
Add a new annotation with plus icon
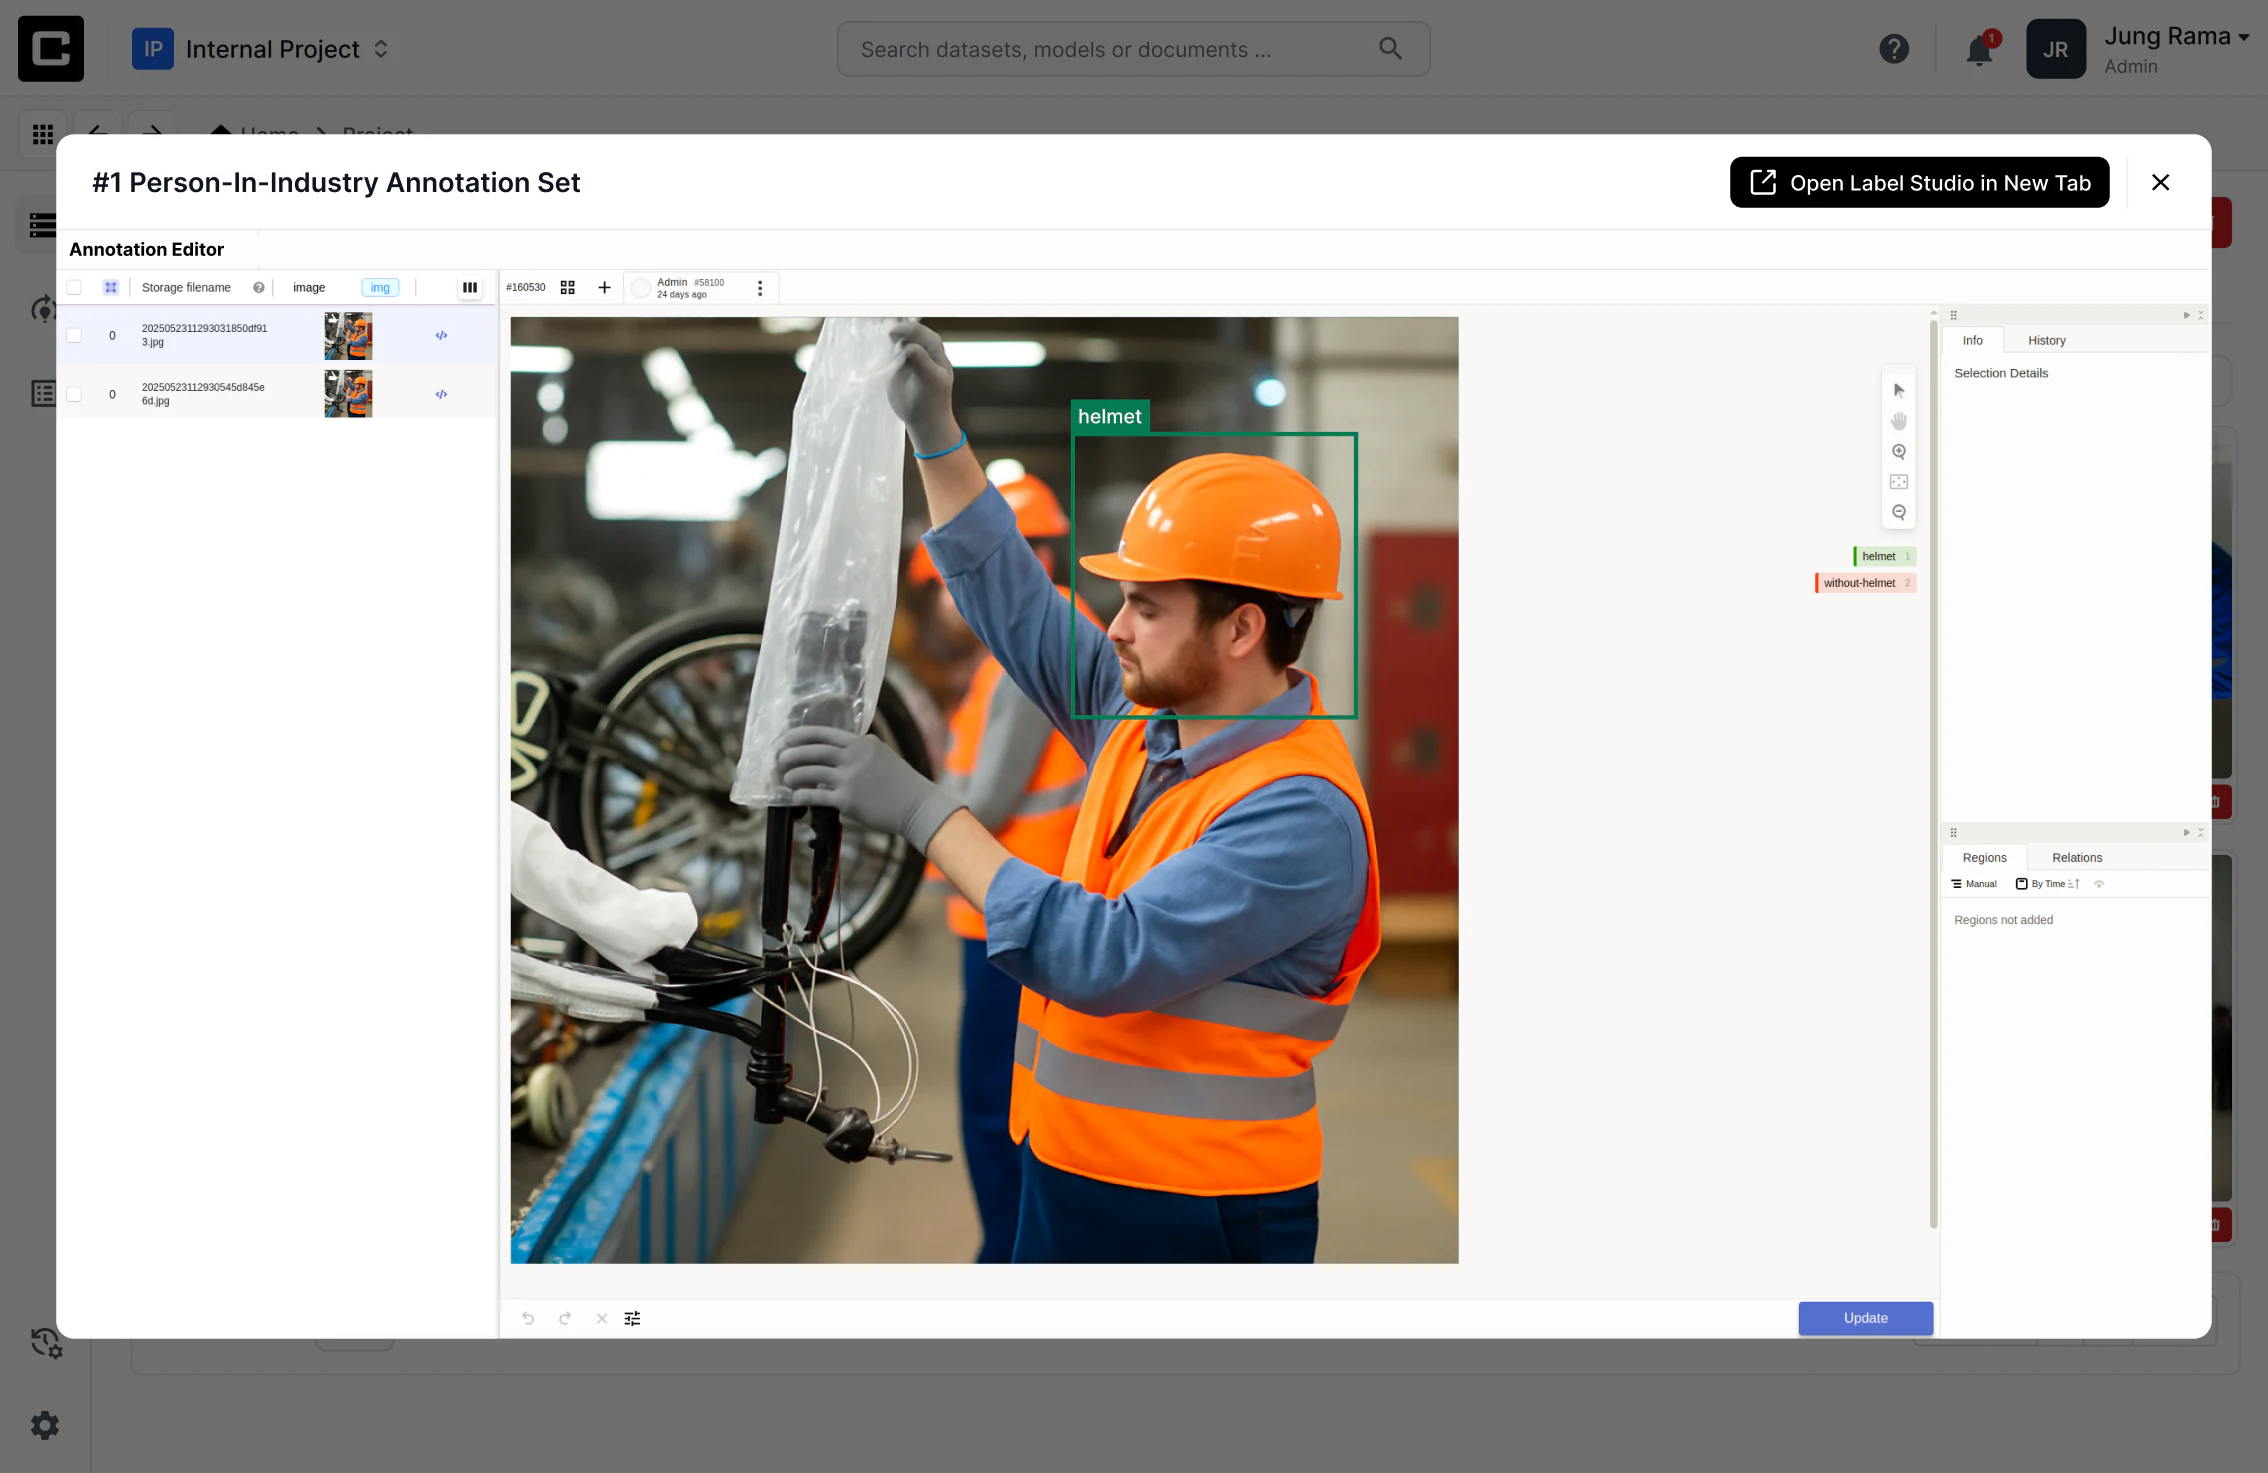[x=604, y=287]
